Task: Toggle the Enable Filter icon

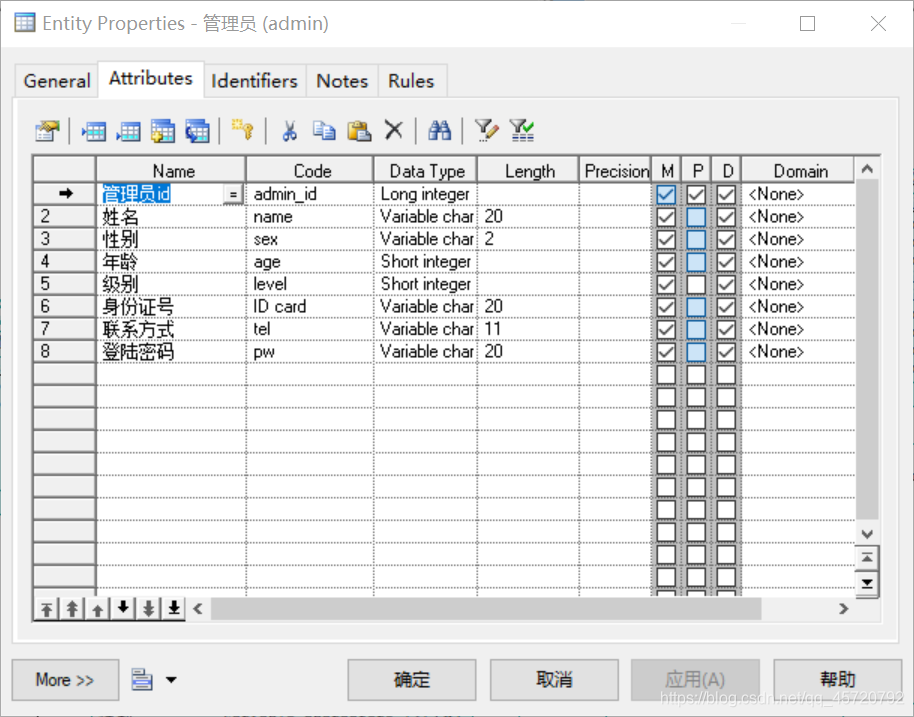Action: point(522,131)
